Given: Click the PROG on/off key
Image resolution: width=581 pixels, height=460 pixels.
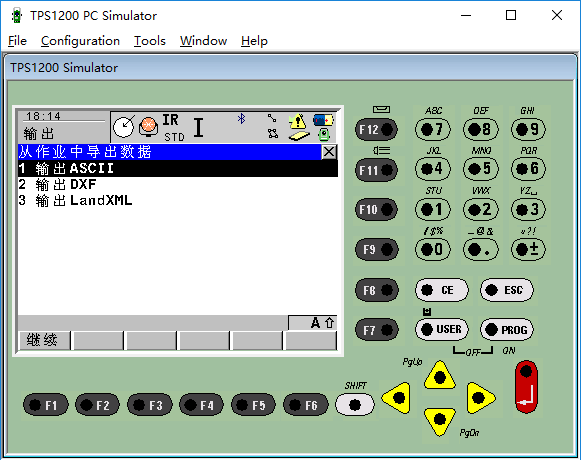Looking at the screenshot, I should click(507, 330).
